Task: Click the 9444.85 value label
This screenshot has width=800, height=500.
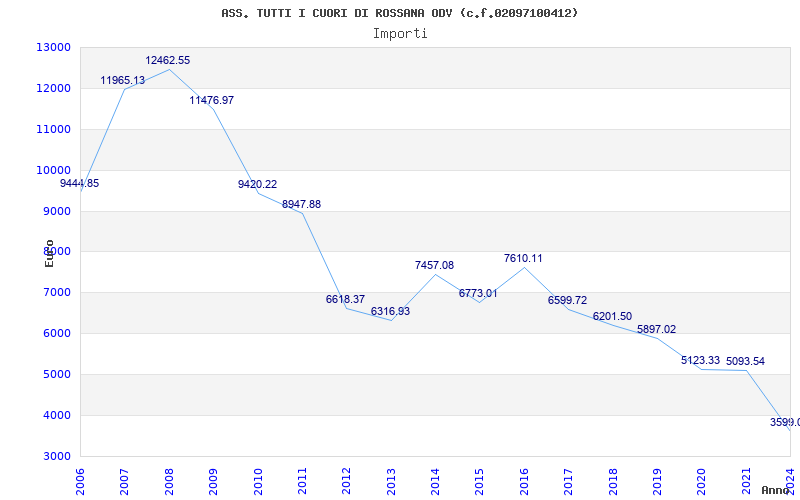Action: click(80, 183)
